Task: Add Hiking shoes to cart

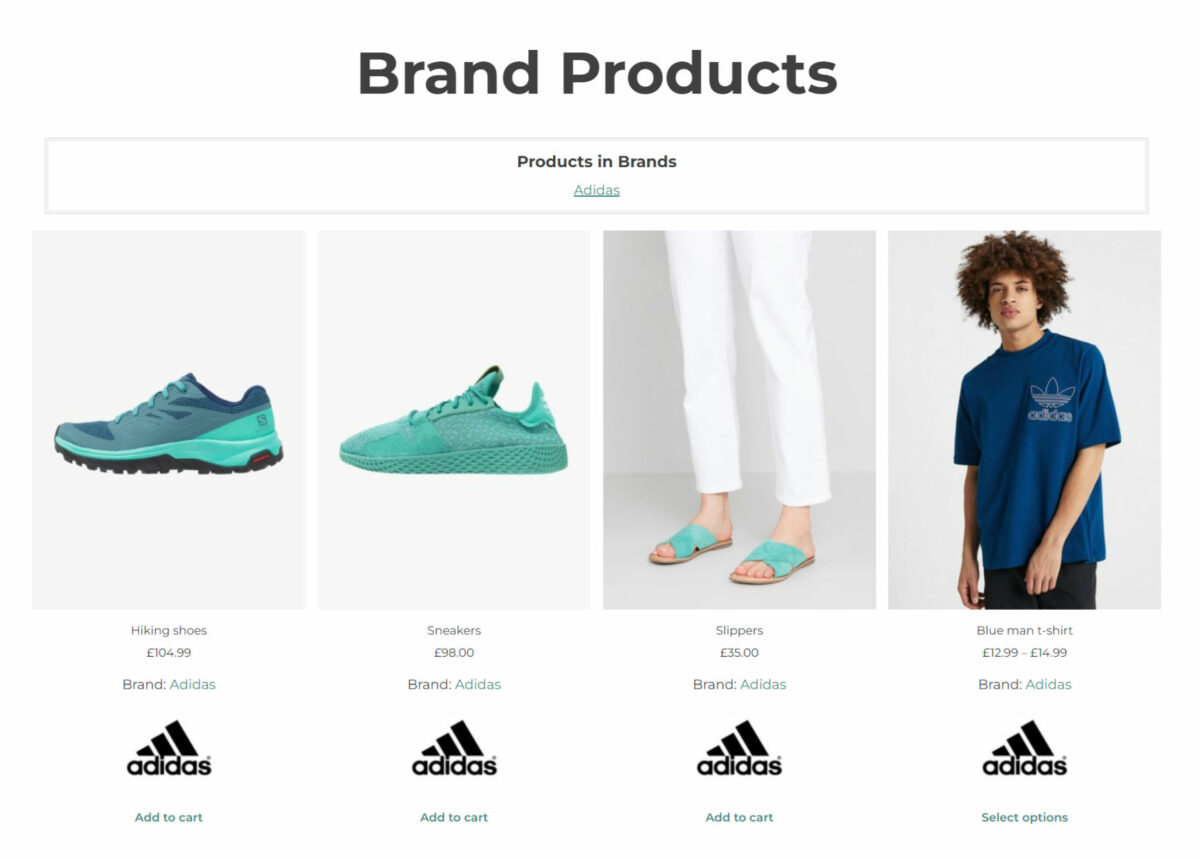Action: click(169, 817)
